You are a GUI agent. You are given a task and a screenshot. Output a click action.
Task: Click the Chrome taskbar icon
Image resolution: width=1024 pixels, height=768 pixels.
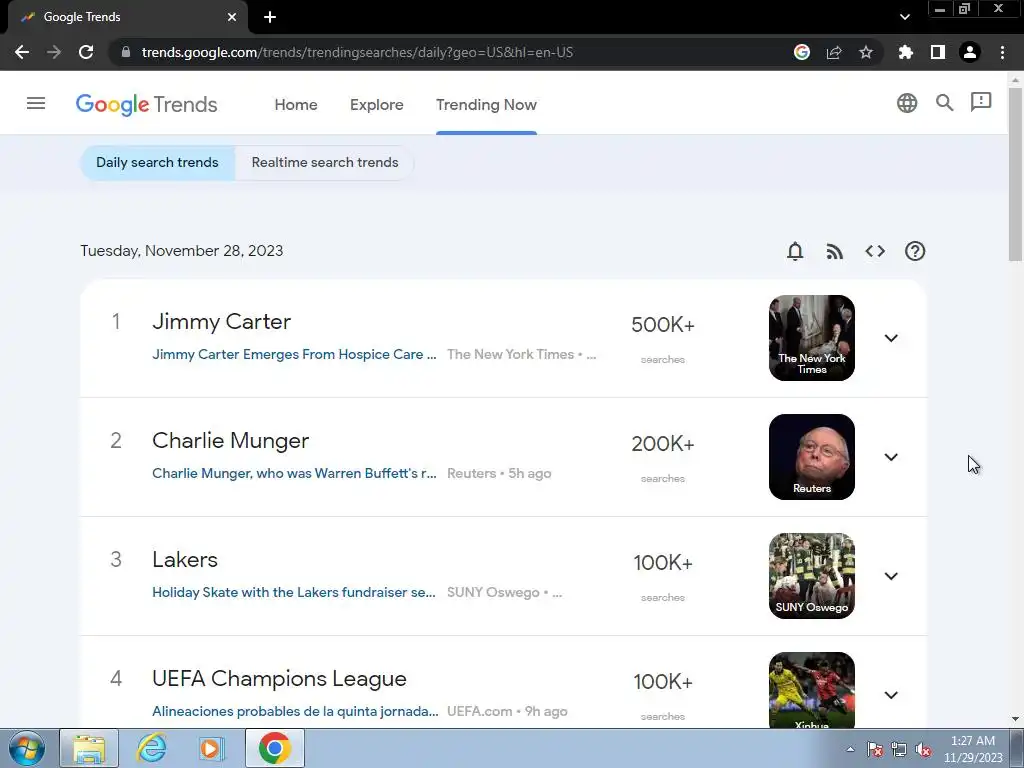tap(275, 748)
